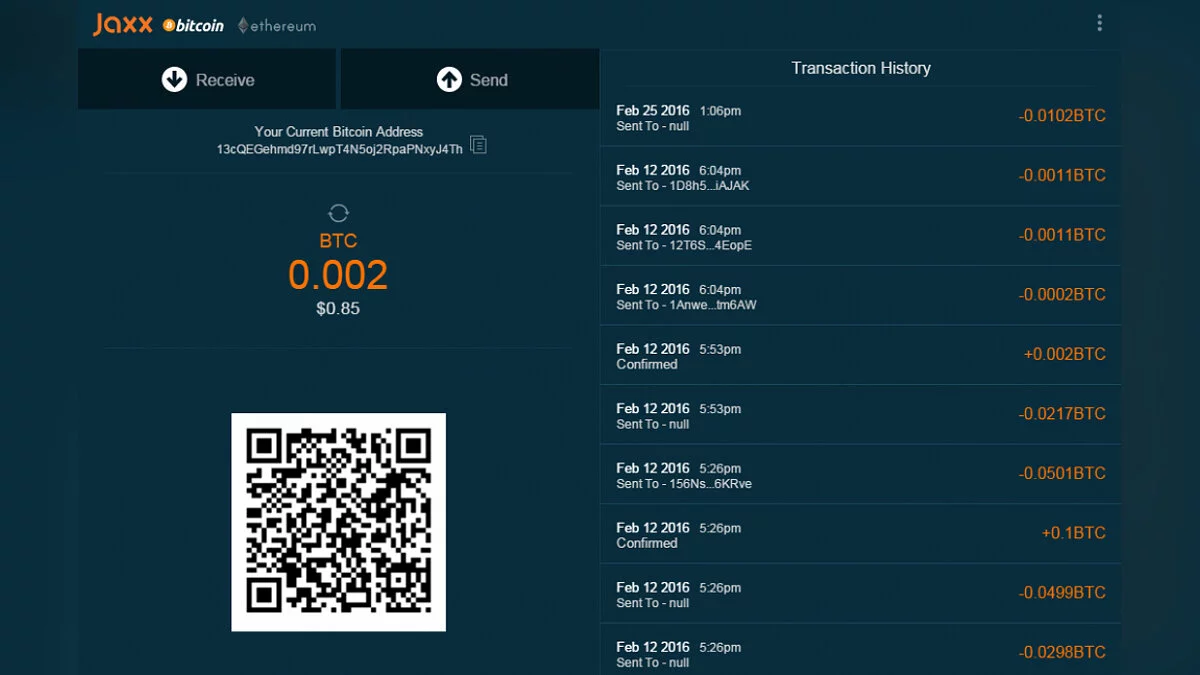1200x675 pixels.
Task: Open the Feb 25 2016 1:06pm transaction
Action: (x=861, y=117)
